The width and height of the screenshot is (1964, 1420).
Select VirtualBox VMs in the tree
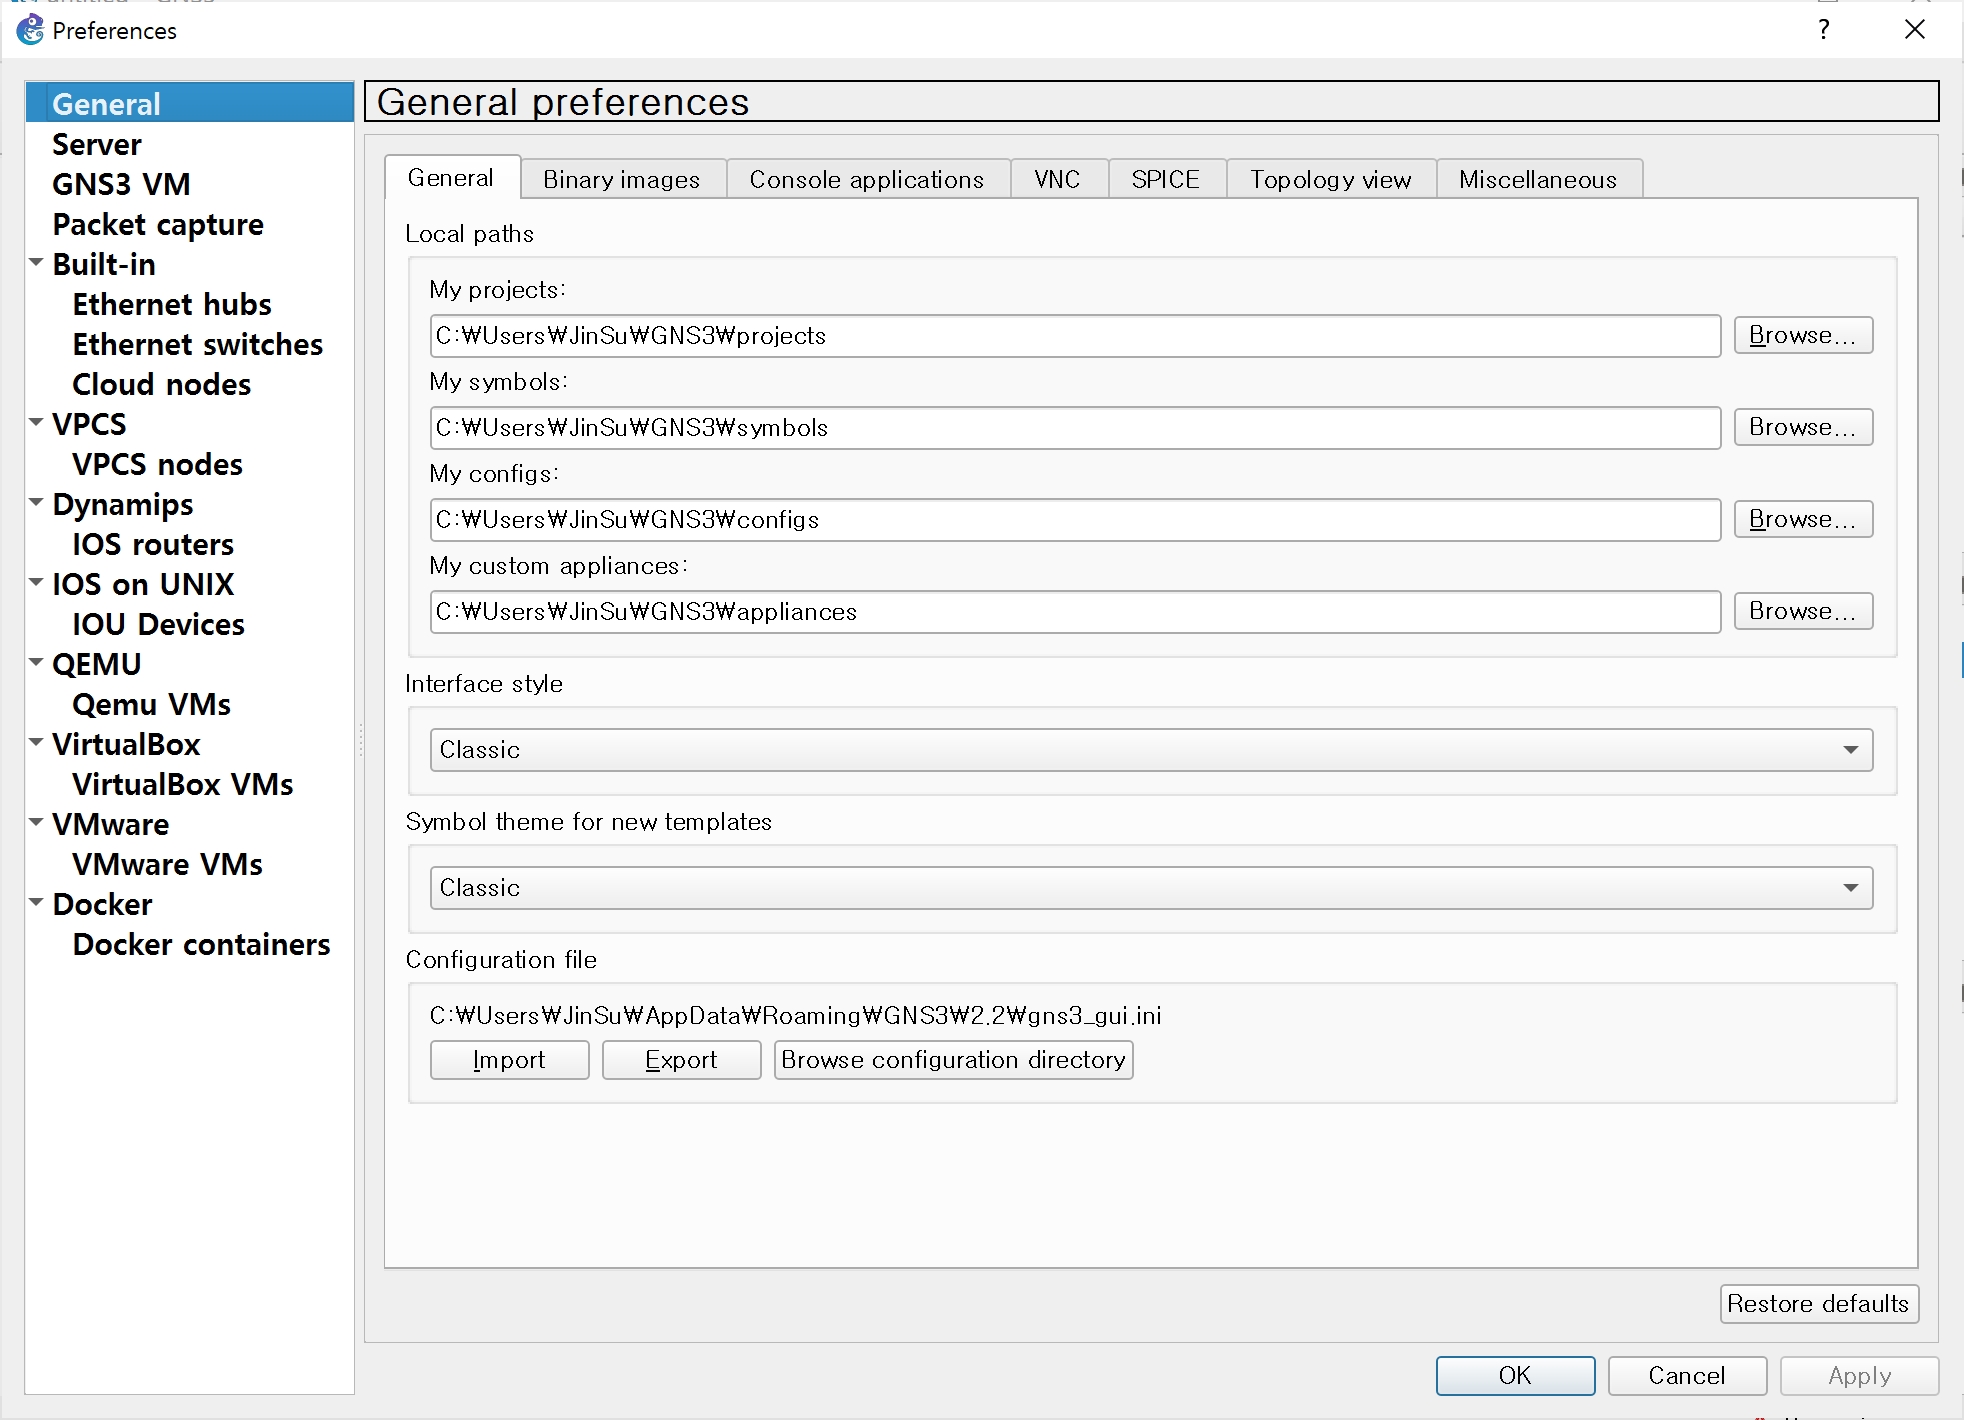point(183,785)
